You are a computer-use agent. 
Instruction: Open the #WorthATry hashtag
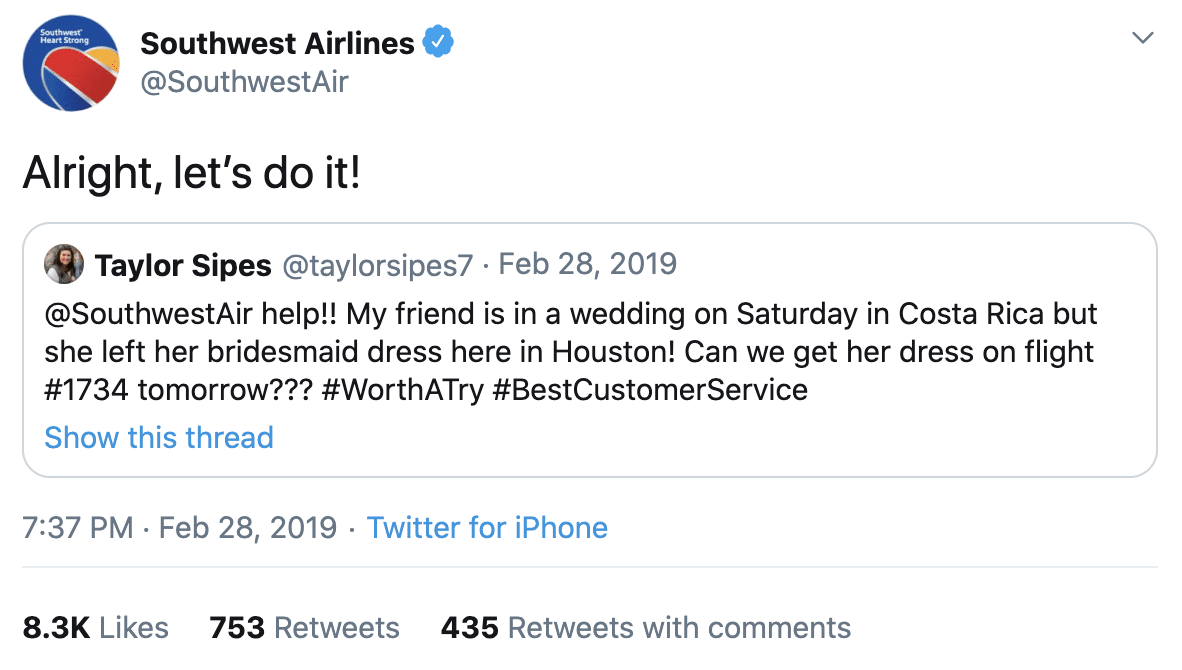point(403,388)
